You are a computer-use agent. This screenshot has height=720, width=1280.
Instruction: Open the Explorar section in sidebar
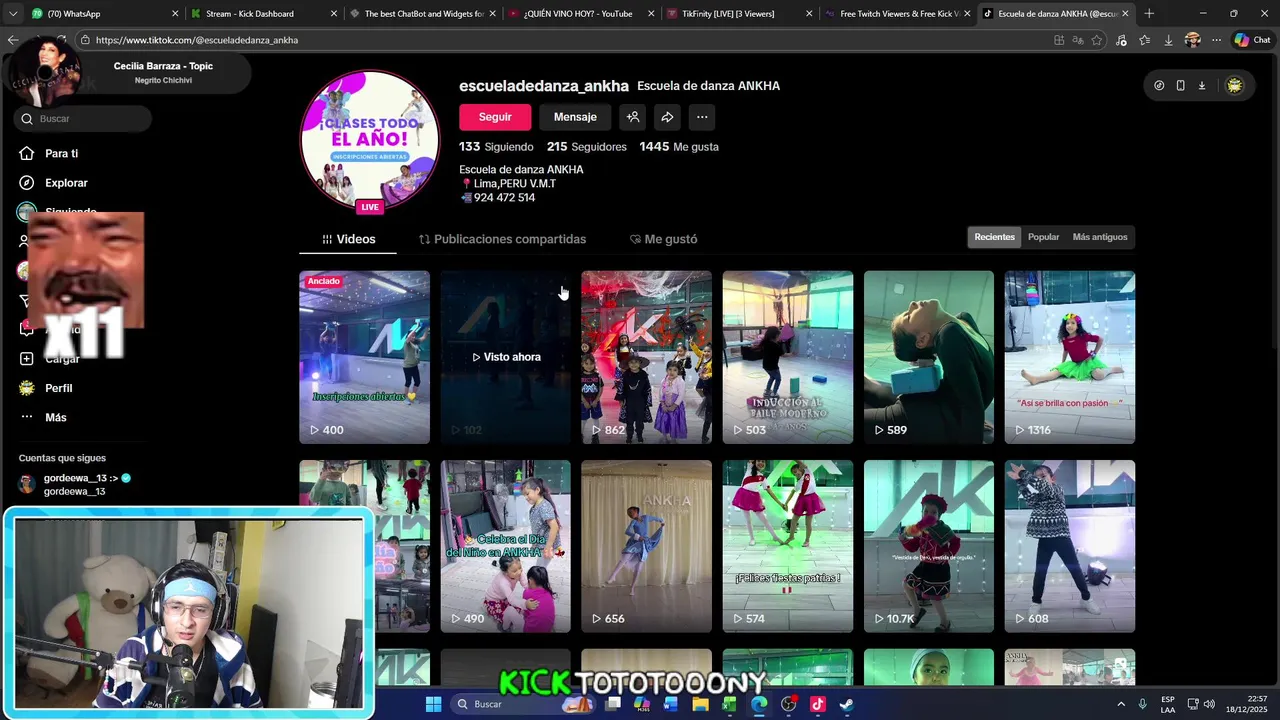[53, 183]
